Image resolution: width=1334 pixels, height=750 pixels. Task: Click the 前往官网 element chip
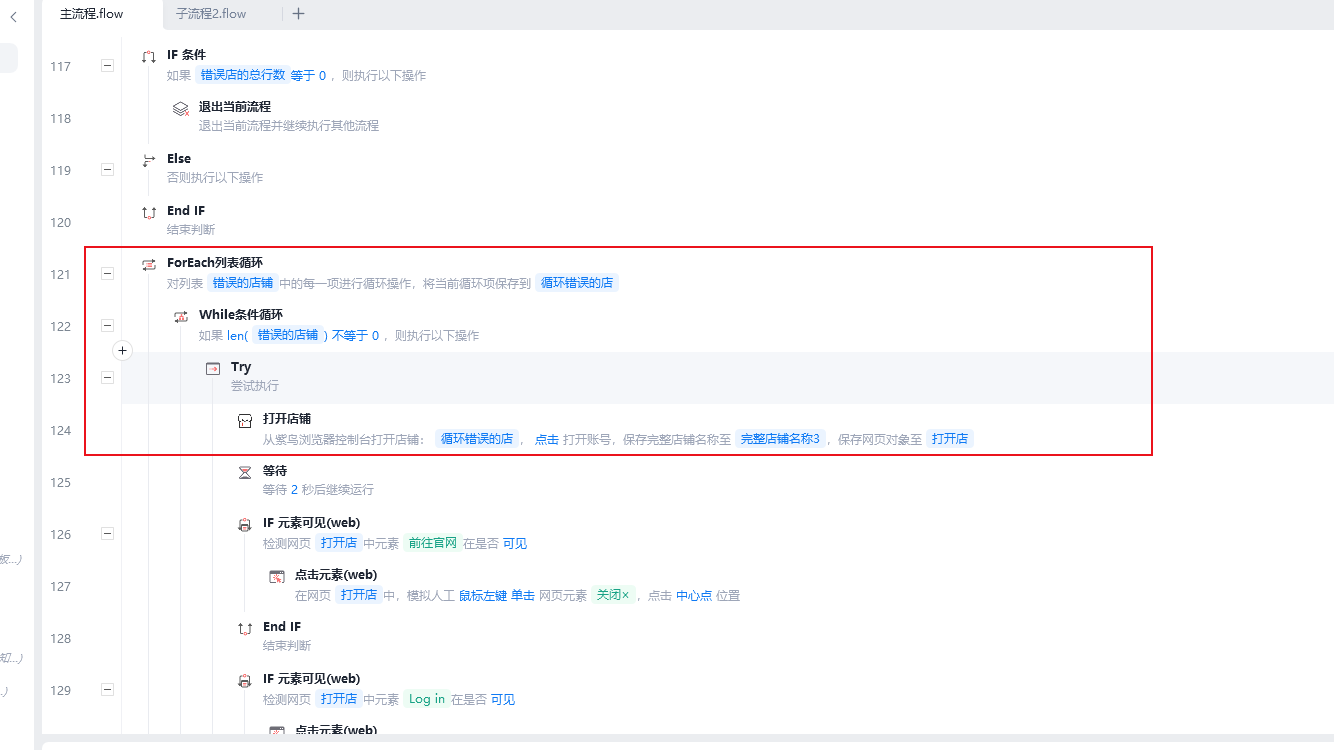(433, 543)
